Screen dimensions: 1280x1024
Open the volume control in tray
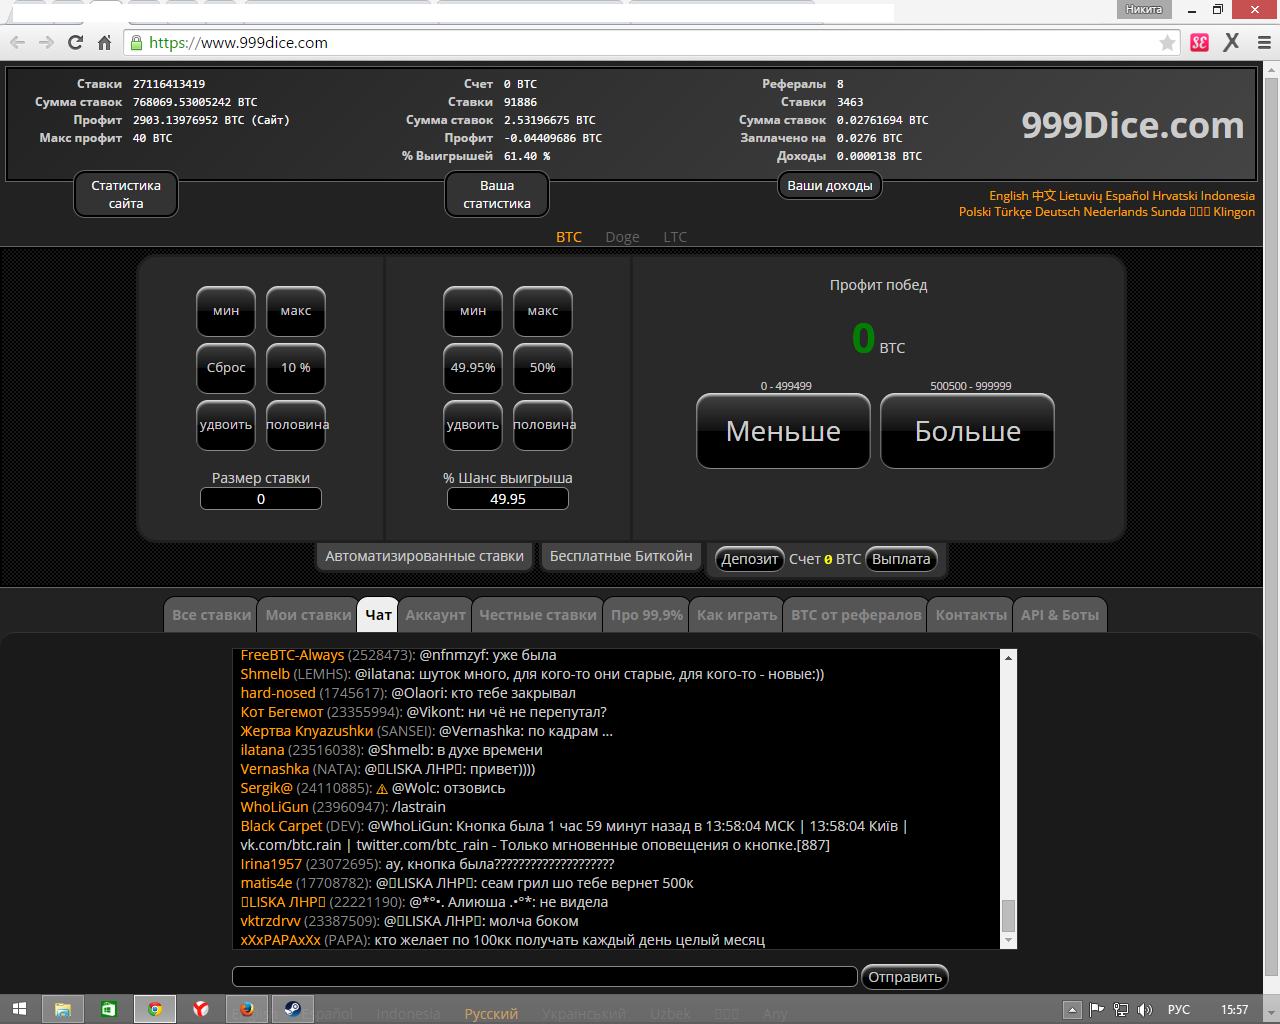point(1145,1010)
